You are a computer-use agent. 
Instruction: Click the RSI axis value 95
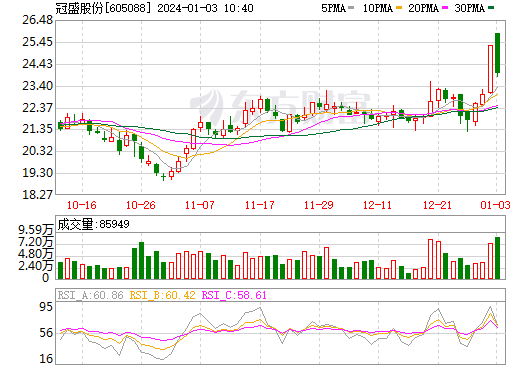pos(46,306)
